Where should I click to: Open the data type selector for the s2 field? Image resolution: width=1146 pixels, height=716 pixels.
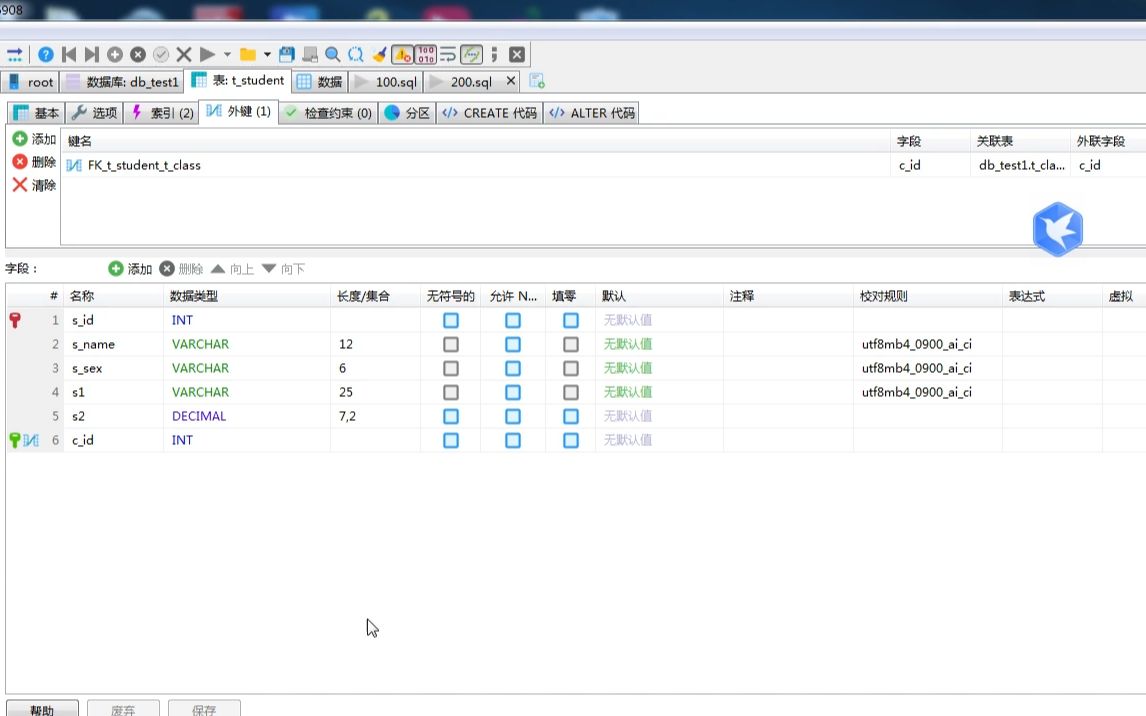click(x=245, y=416)
